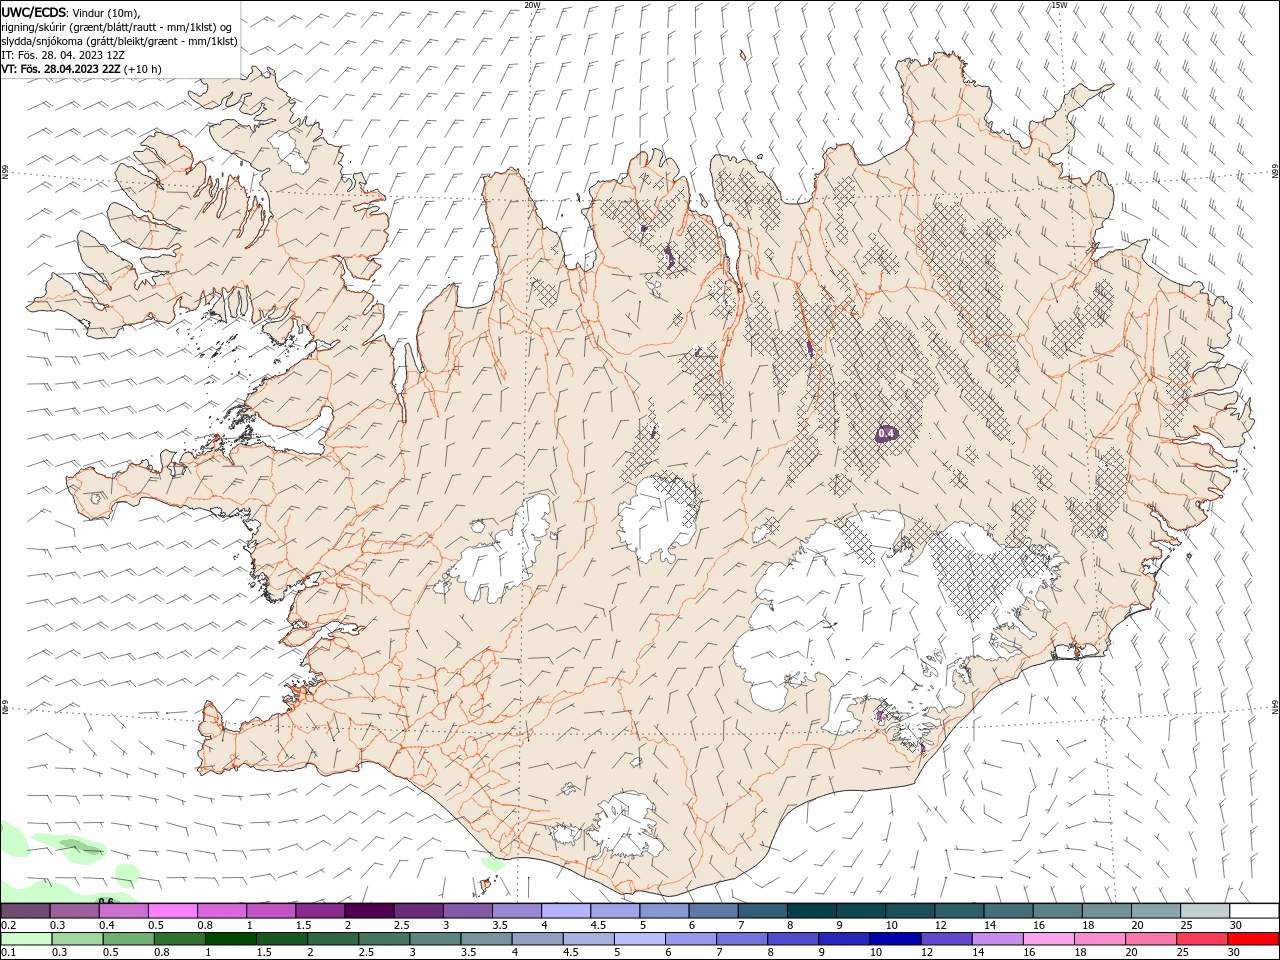Select the upper legend swatch starting at 16
1280x960 pixels.
(1056, 911)
